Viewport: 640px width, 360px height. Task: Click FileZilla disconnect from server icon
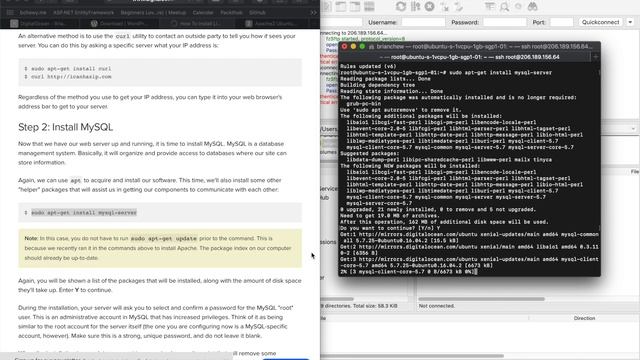click(x=444, y=6)
